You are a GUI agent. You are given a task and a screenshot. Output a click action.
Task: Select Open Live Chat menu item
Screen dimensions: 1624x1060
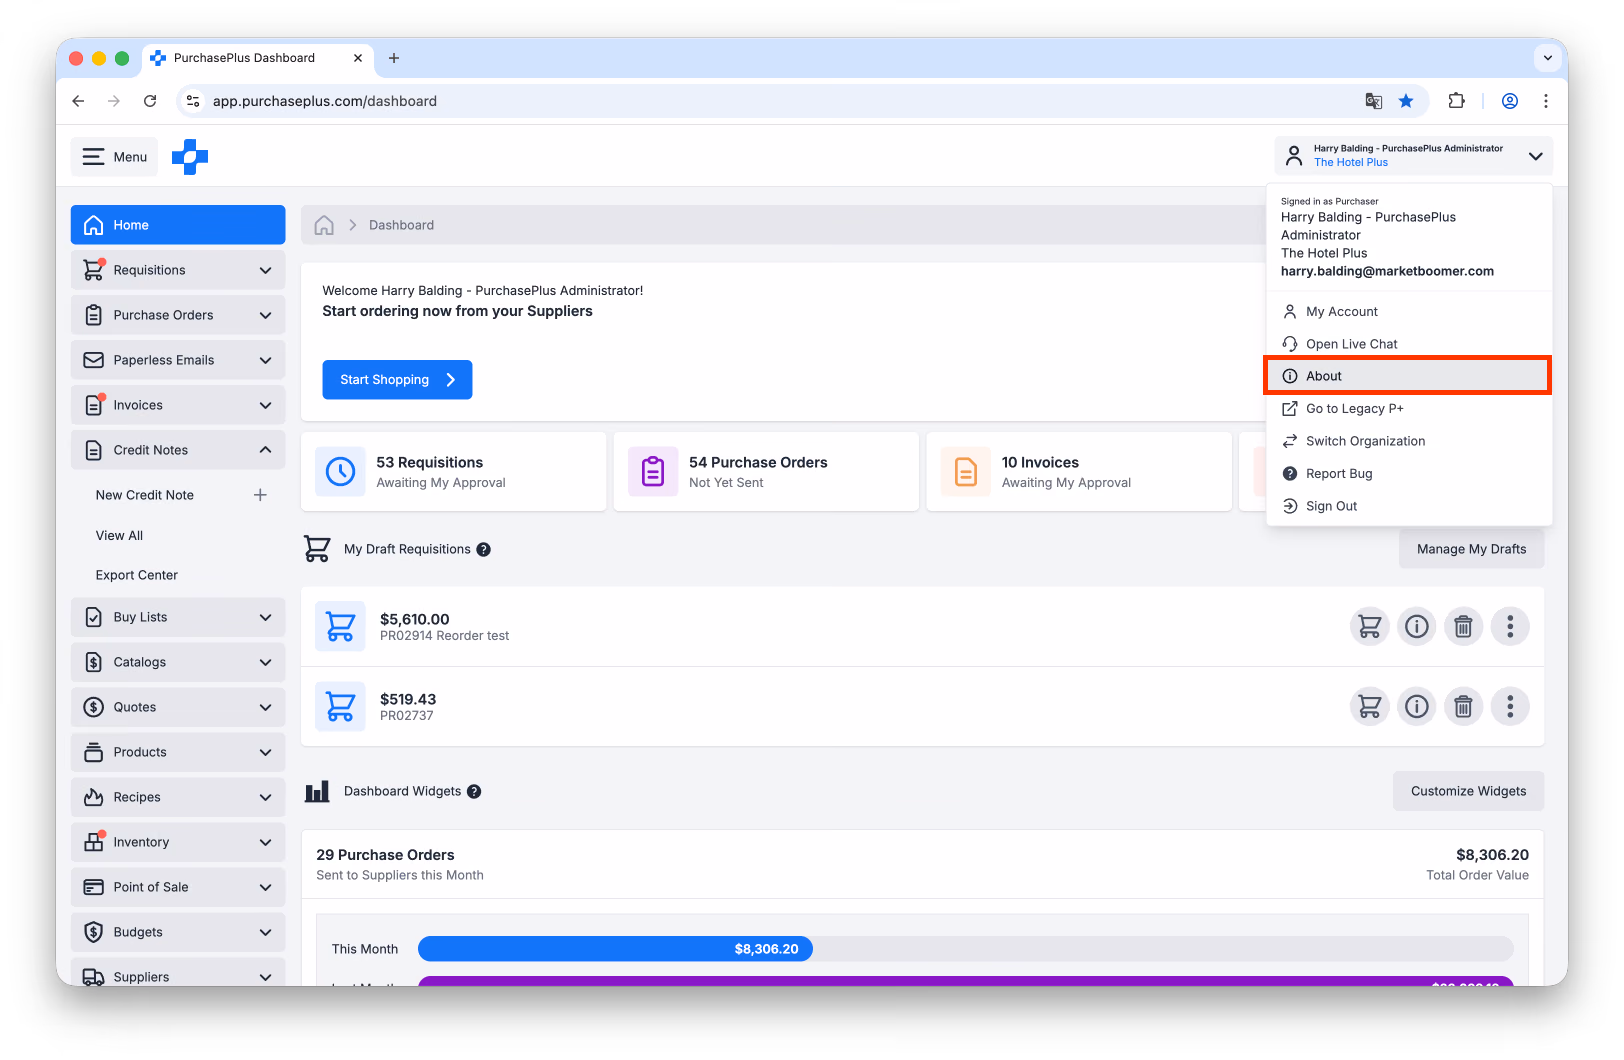(1409, 344)
